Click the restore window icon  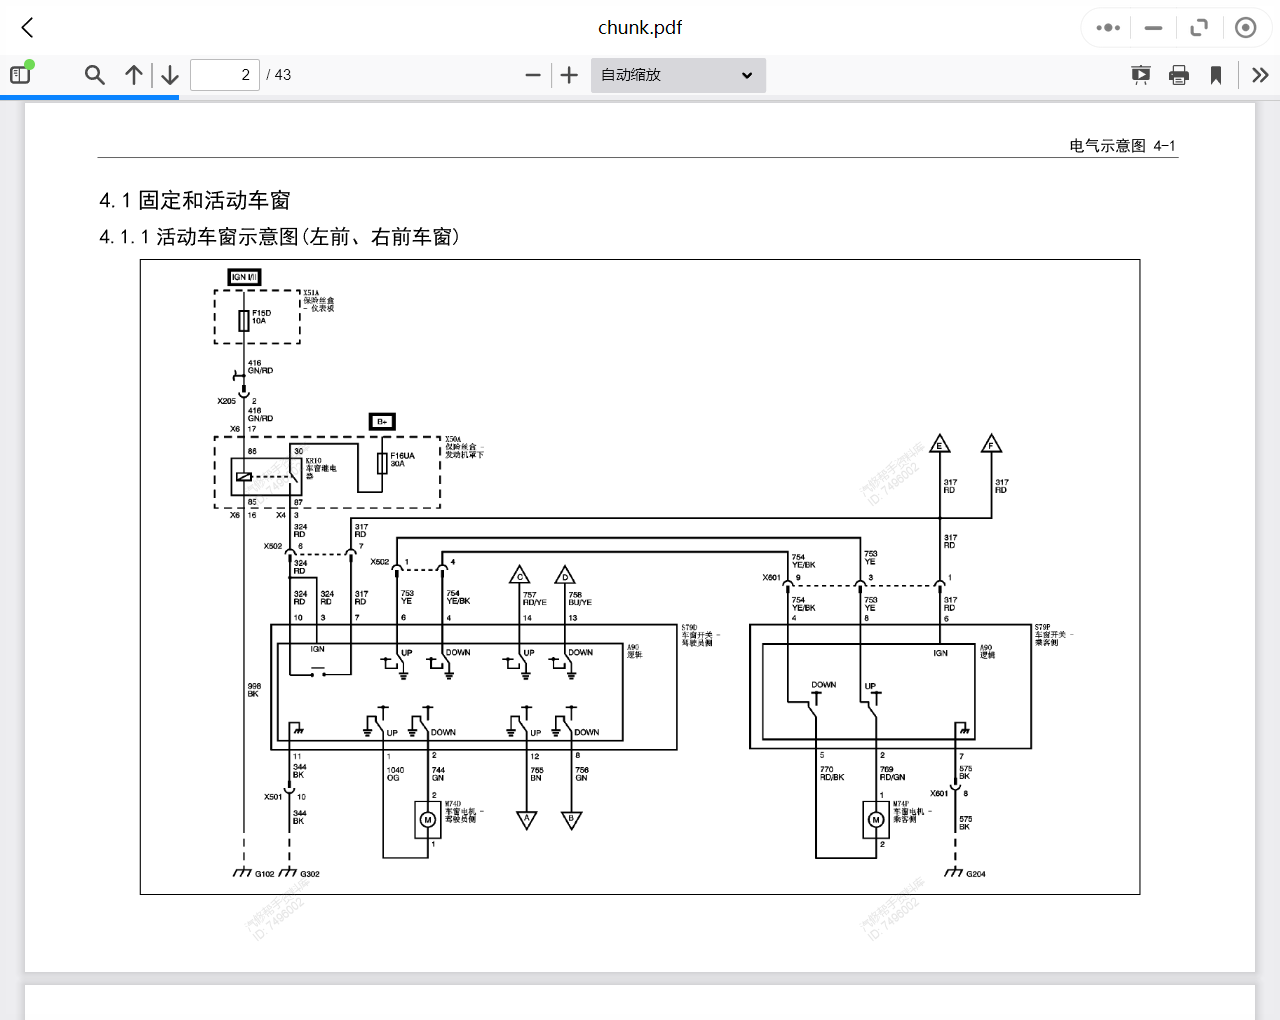click(1199, 28)
